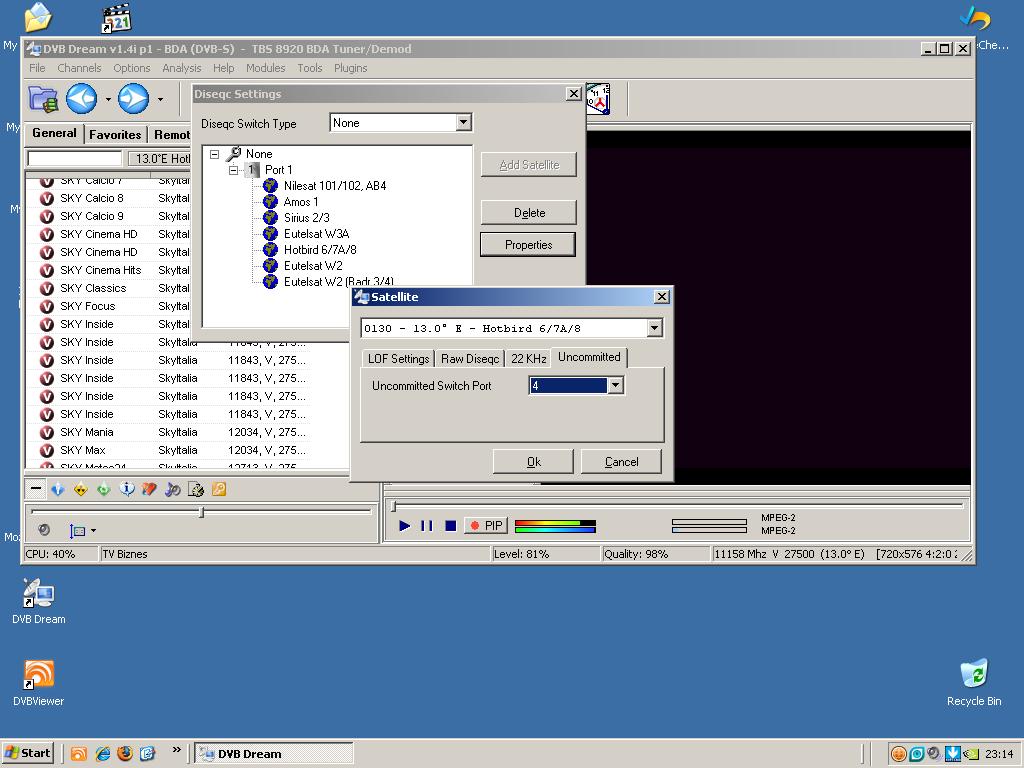This screenshot has height=768, width=1024.
Task: Collapse the None root tree node
Action: pos(214,154)
